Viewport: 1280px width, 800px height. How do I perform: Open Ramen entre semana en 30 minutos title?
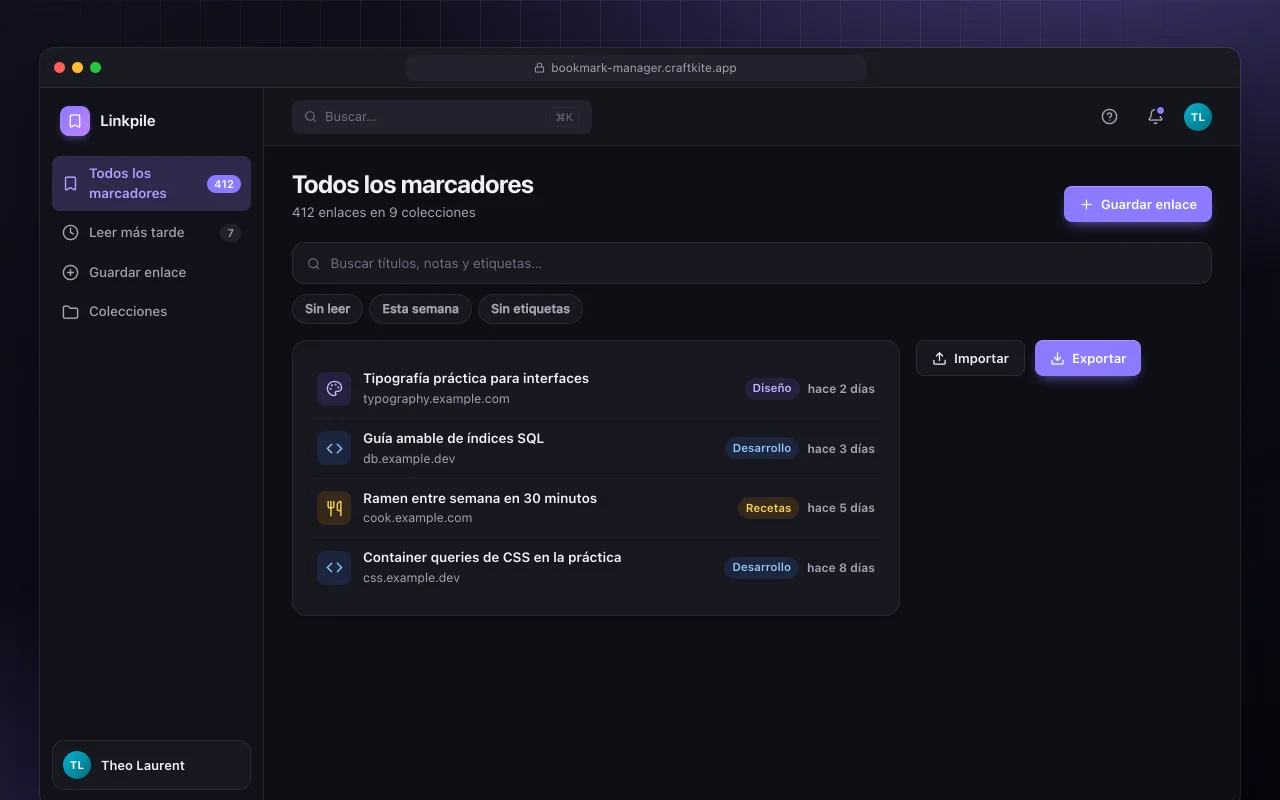(480, 498)
